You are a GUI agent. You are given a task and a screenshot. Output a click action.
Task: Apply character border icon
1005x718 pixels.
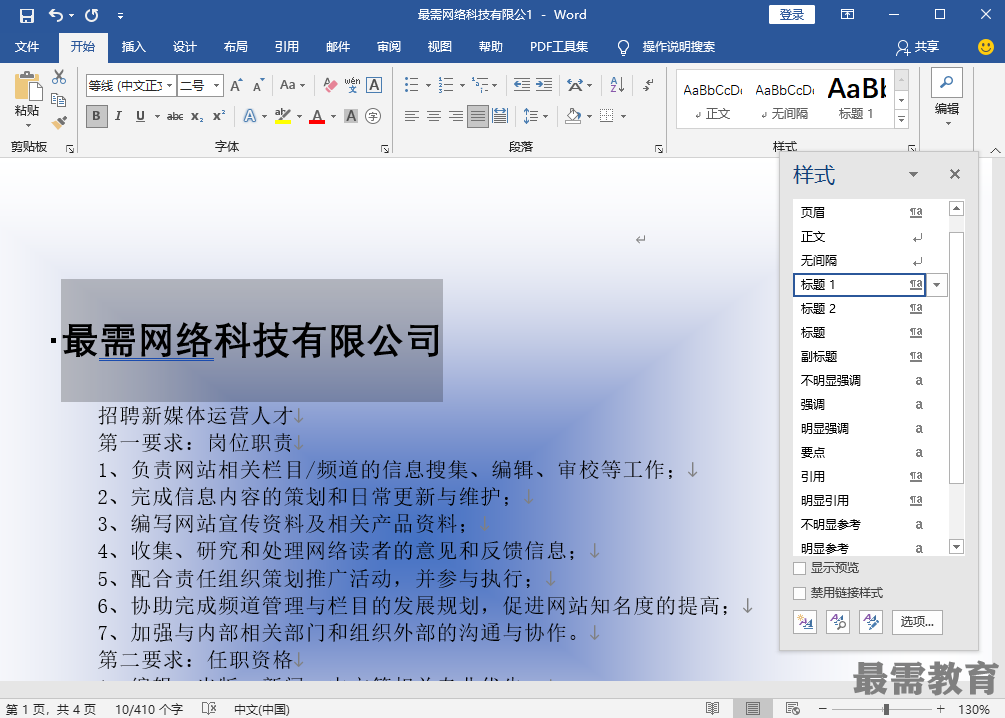click(x=374, y=85)
